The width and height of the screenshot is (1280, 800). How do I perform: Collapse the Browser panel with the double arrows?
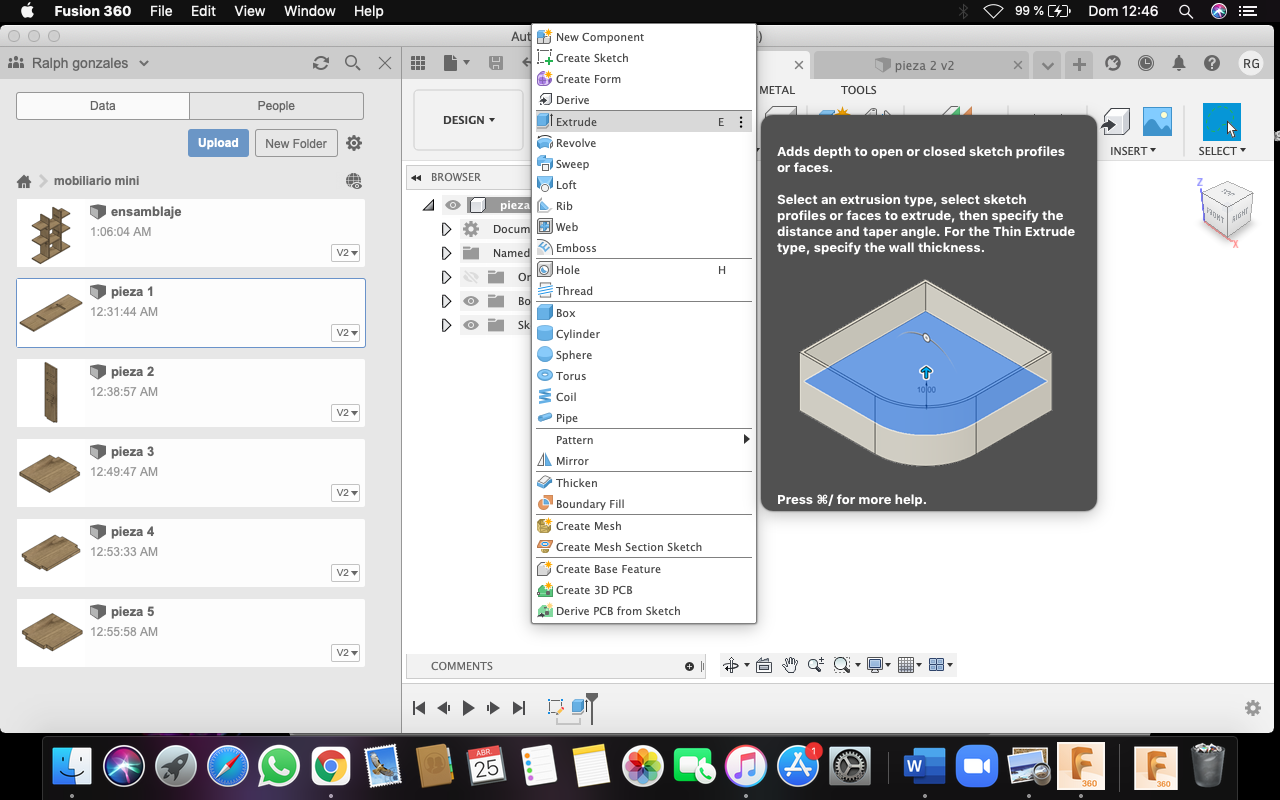(416, 178)
